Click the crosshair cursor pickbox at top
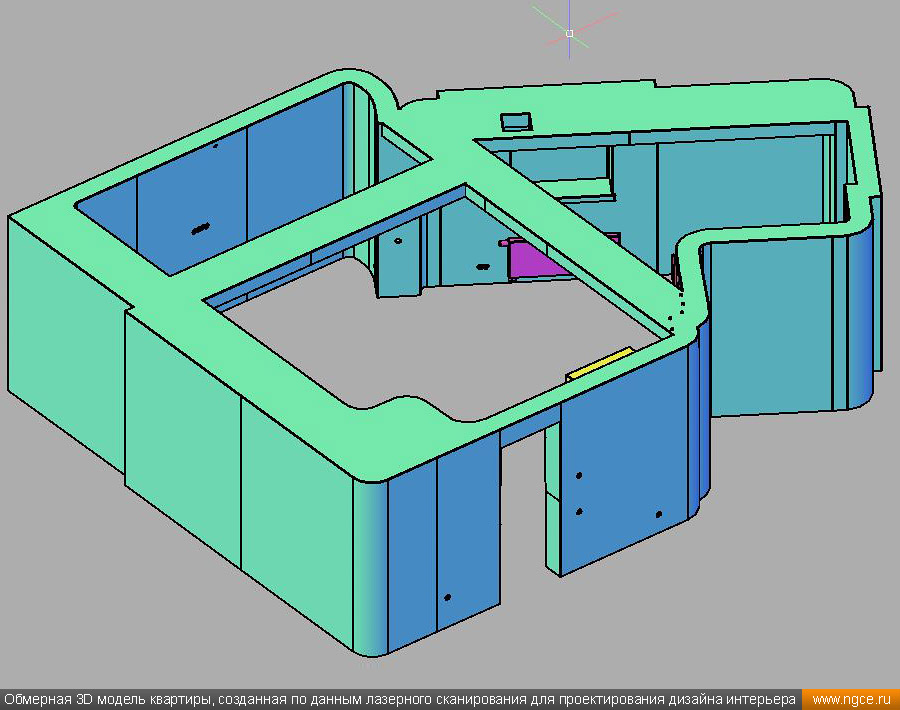 pyautogui.click(x=569, y=33)
